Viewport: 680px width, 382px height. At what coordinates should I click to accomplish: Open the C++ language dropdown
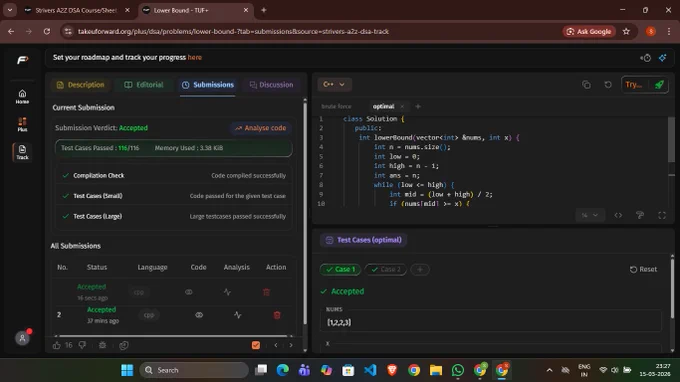tap(334, 85)
